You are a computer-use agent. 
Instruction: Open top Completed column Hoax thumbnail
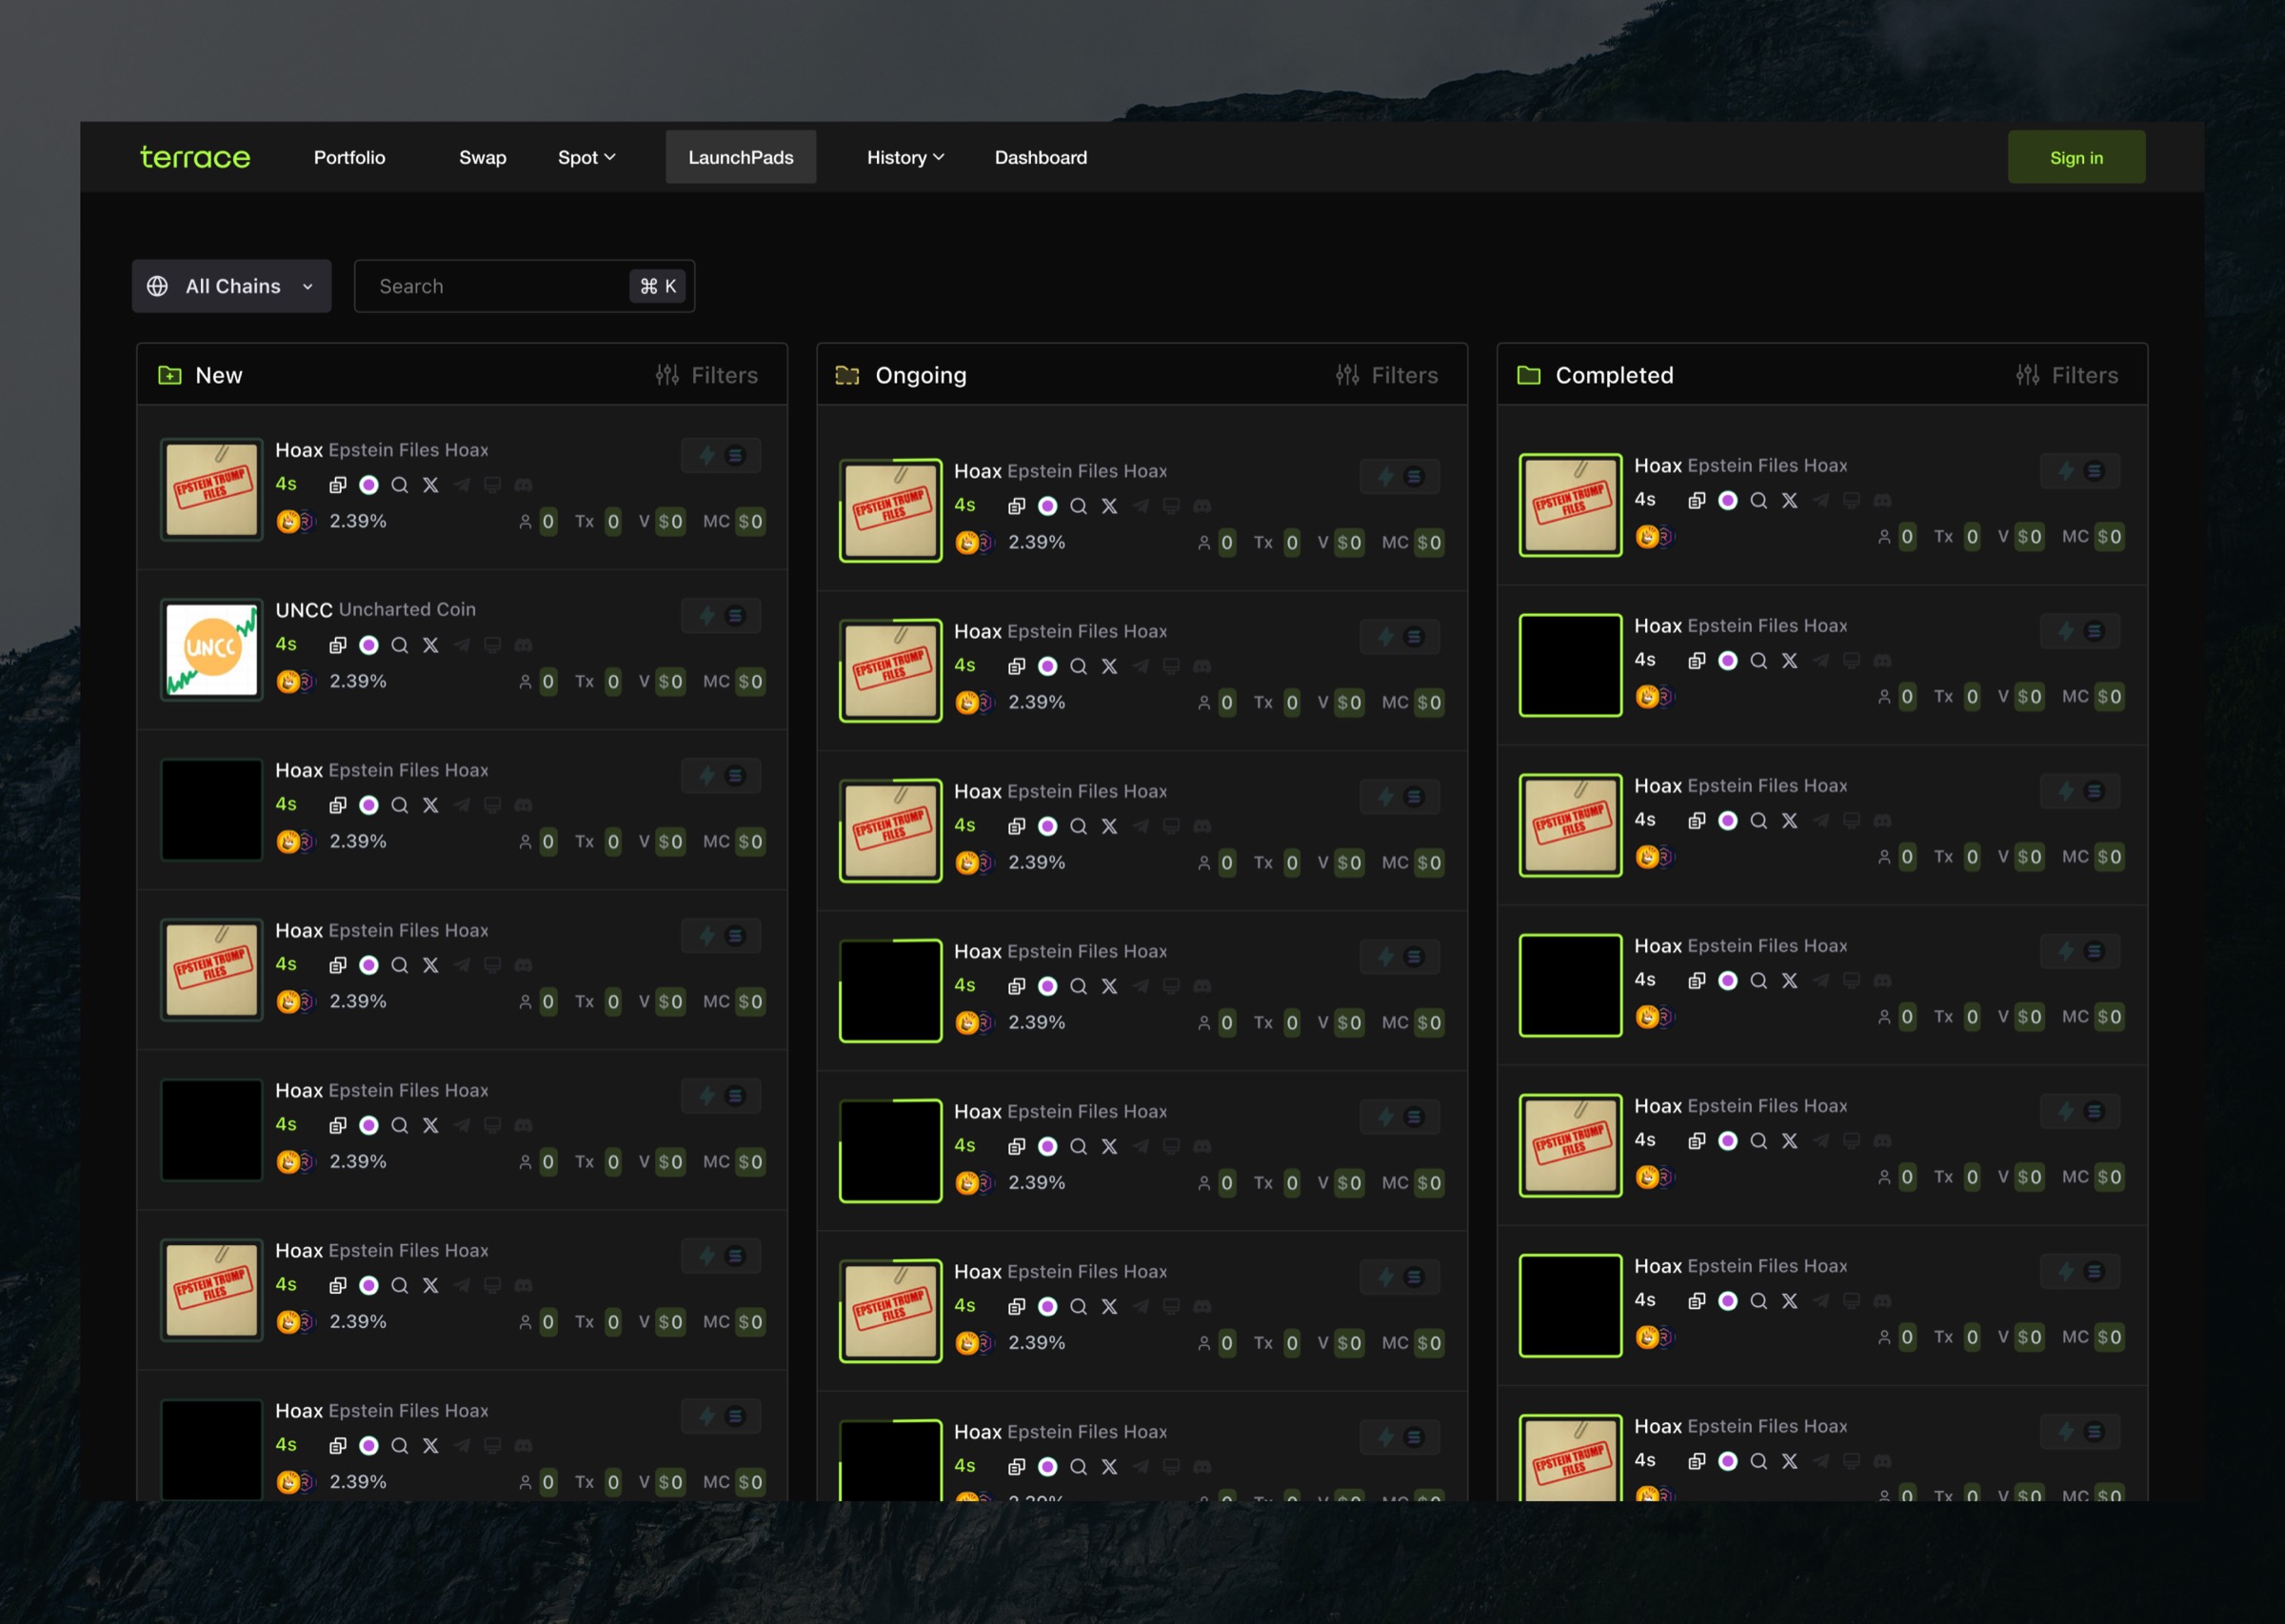pos(1571,505)
